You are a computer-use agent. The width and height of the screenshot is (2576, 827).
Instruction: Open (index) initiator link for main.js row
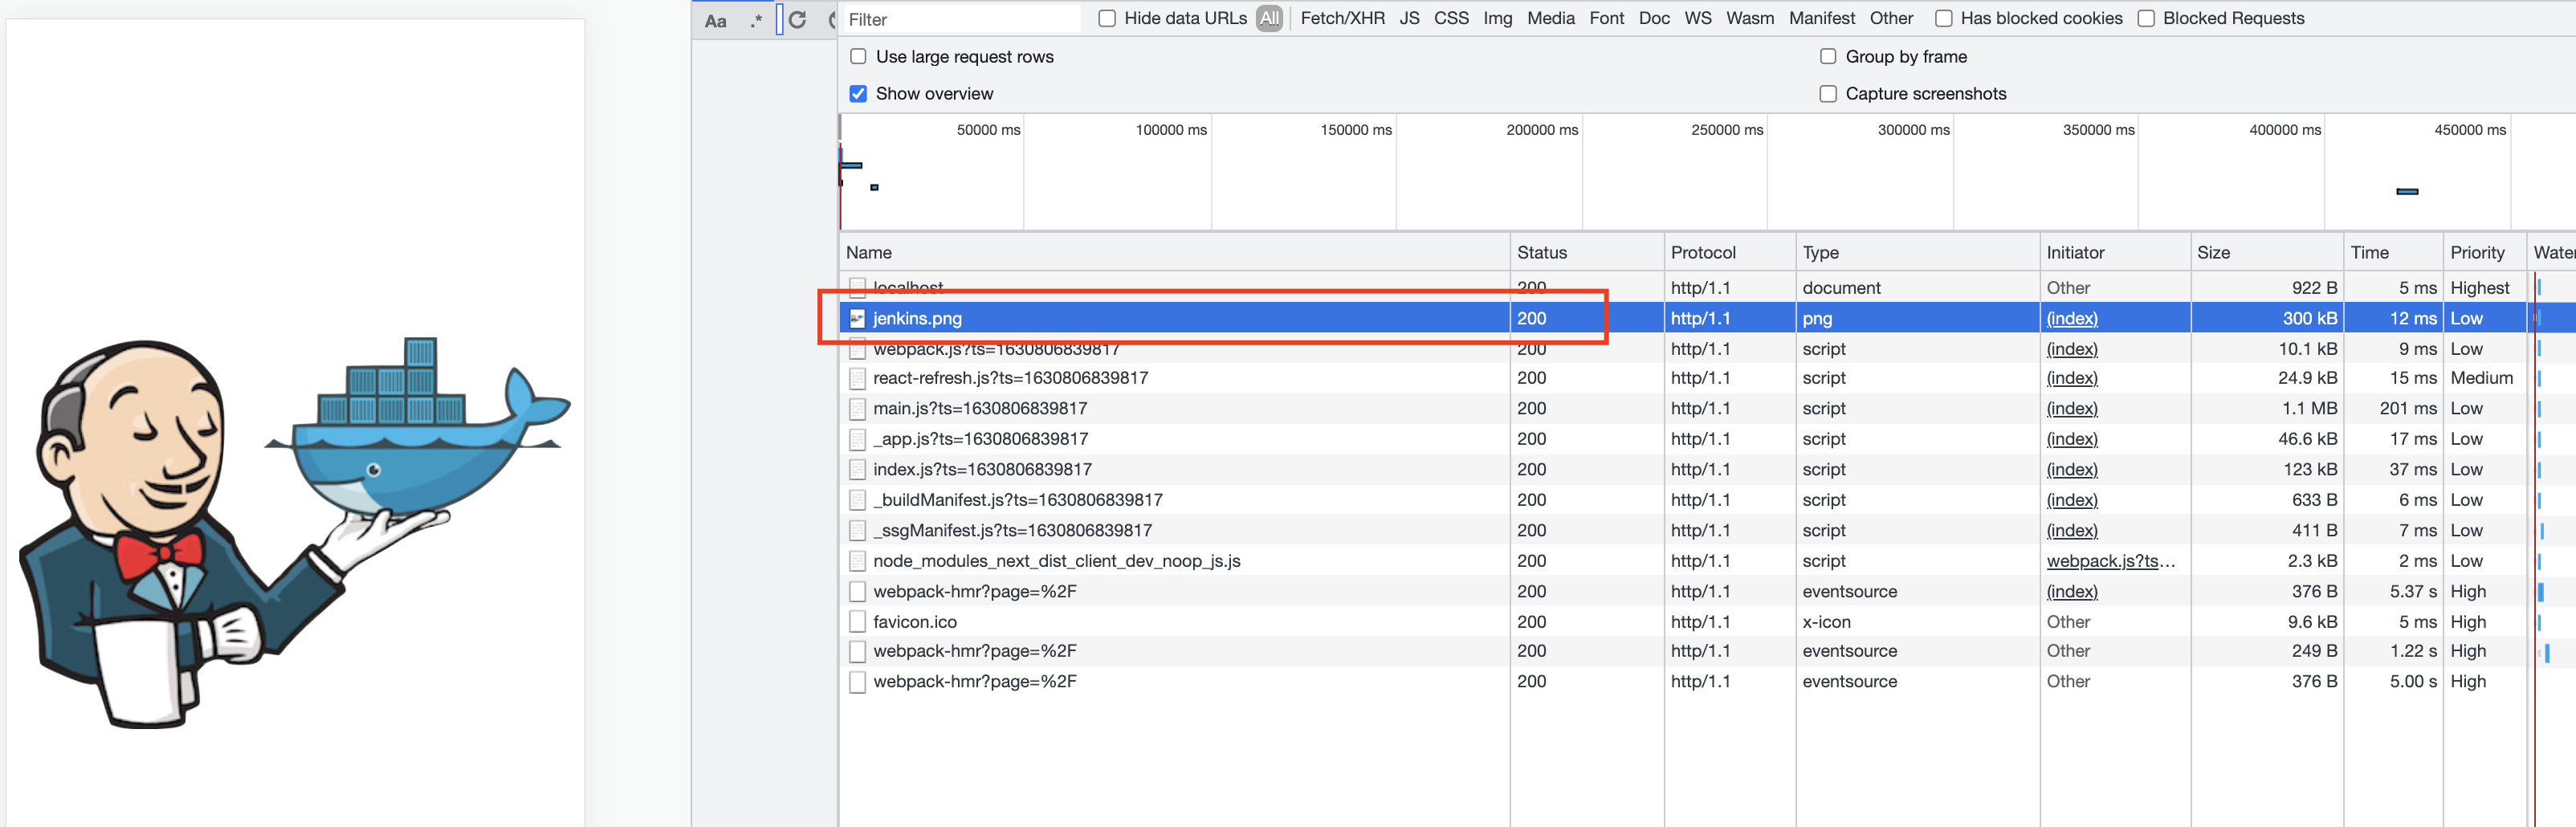(x=2072, y=409)
